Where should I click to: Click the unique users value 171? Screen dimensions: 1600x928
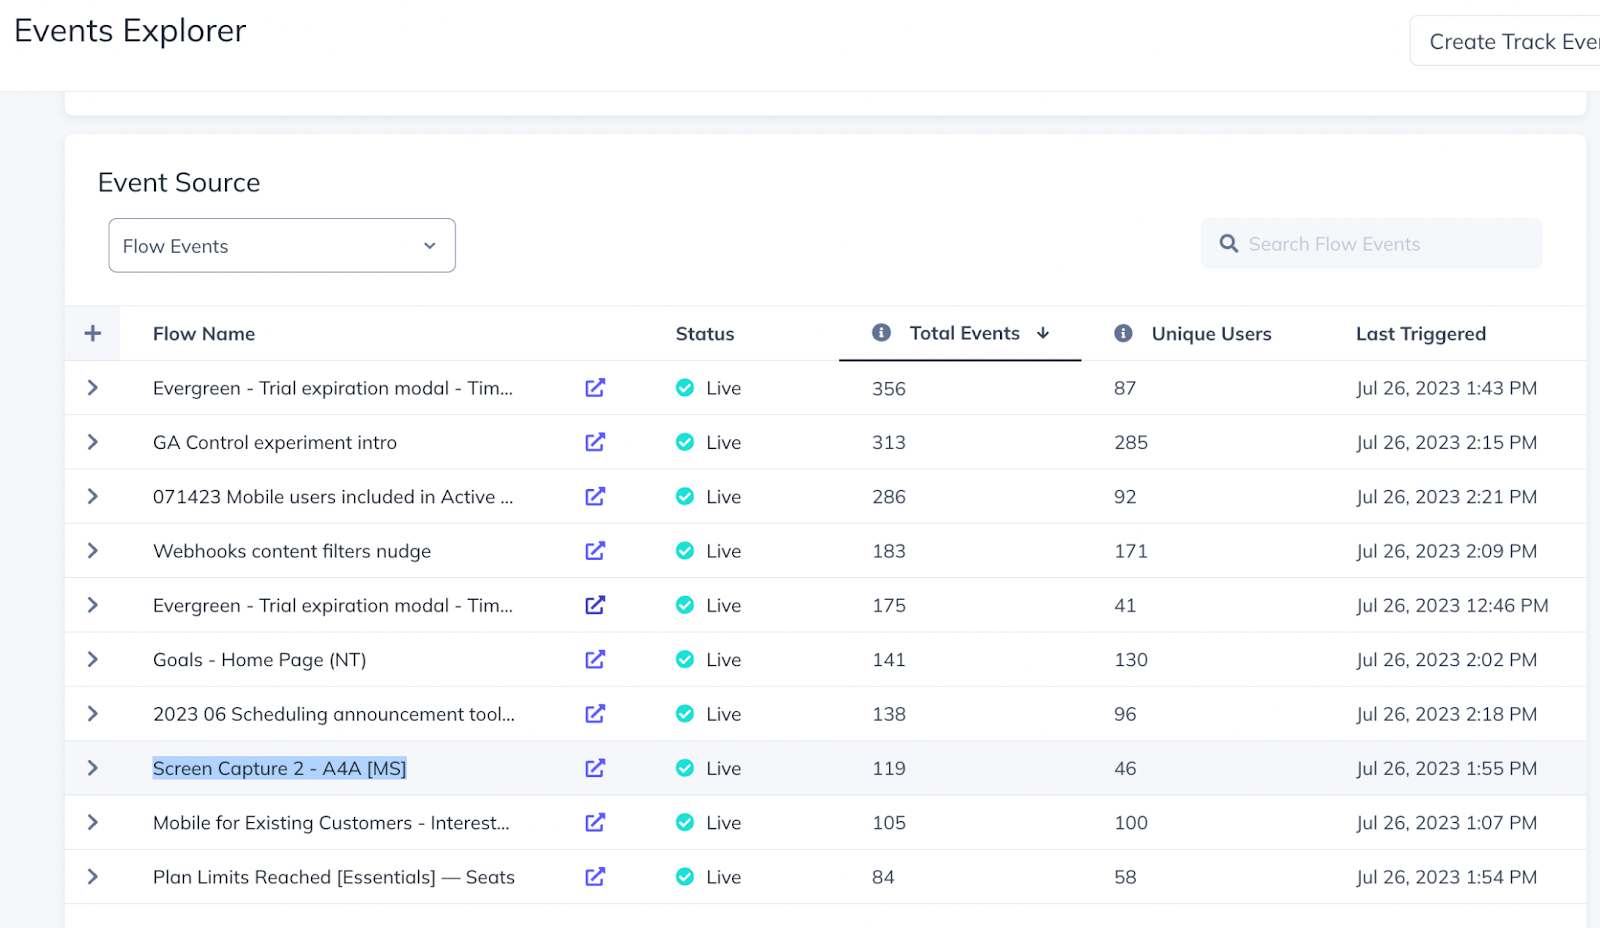pyautogui.click(x=1131, y=551)
